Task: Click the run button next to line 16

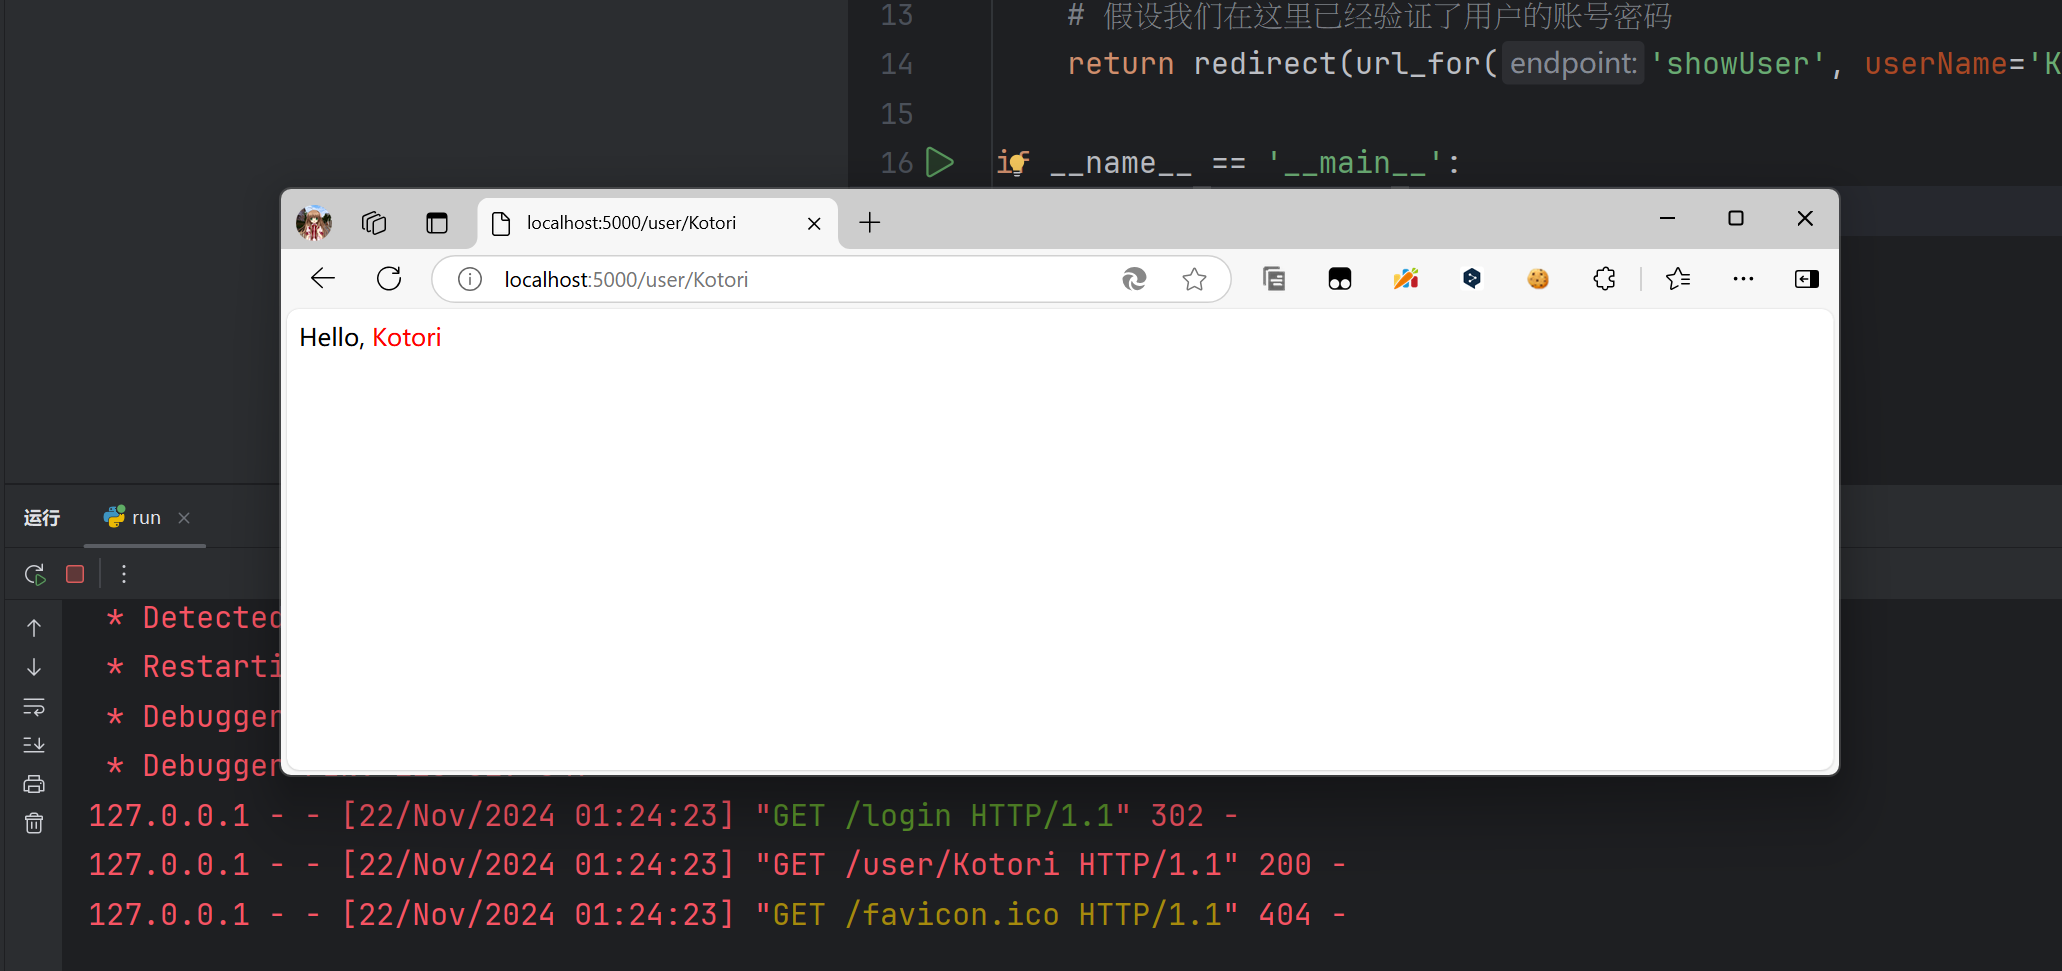Action: [940, 162]
